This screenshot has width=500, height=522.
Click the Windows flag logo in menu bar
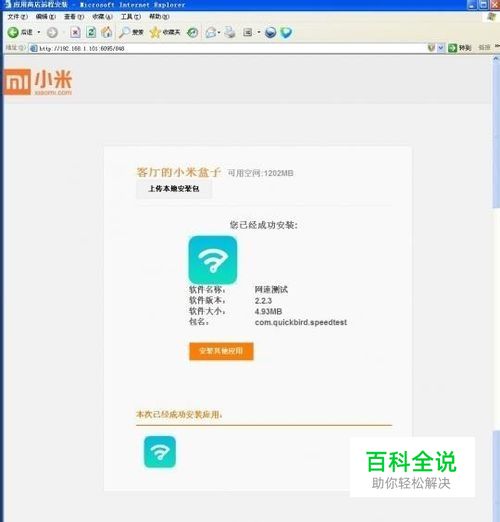pos(491,17)
